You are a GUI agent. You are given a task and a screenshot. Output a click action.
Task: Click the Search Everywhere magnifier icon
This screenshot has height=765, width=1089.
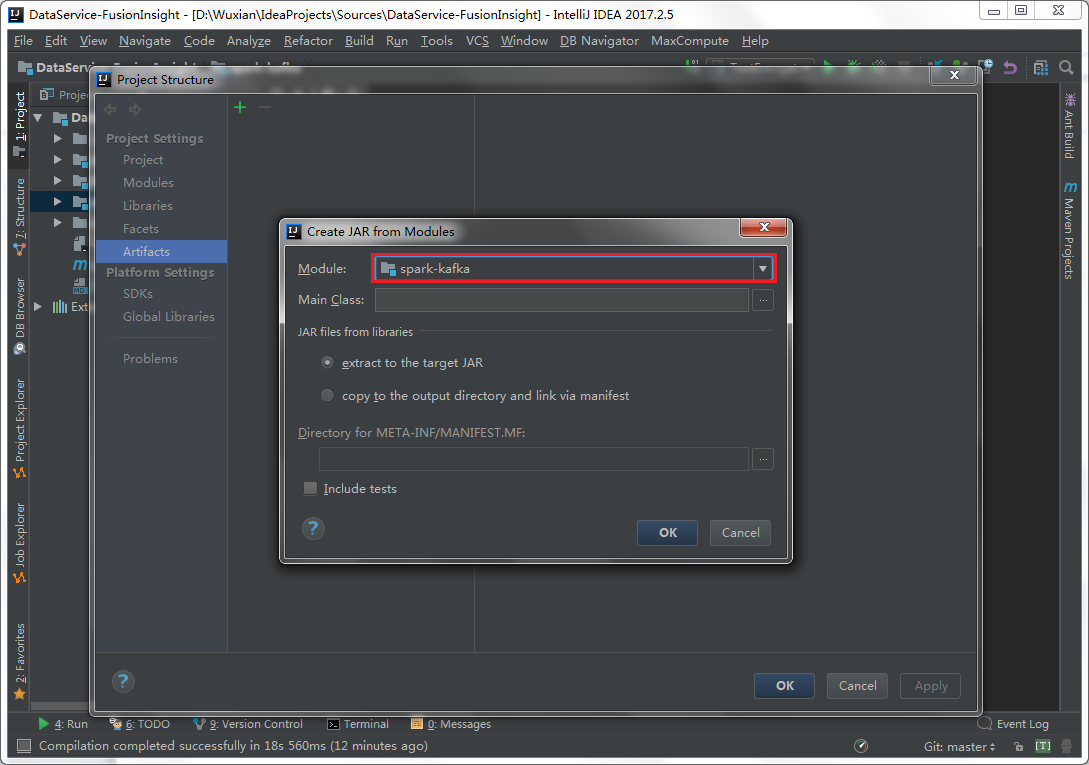[1066, 67]
